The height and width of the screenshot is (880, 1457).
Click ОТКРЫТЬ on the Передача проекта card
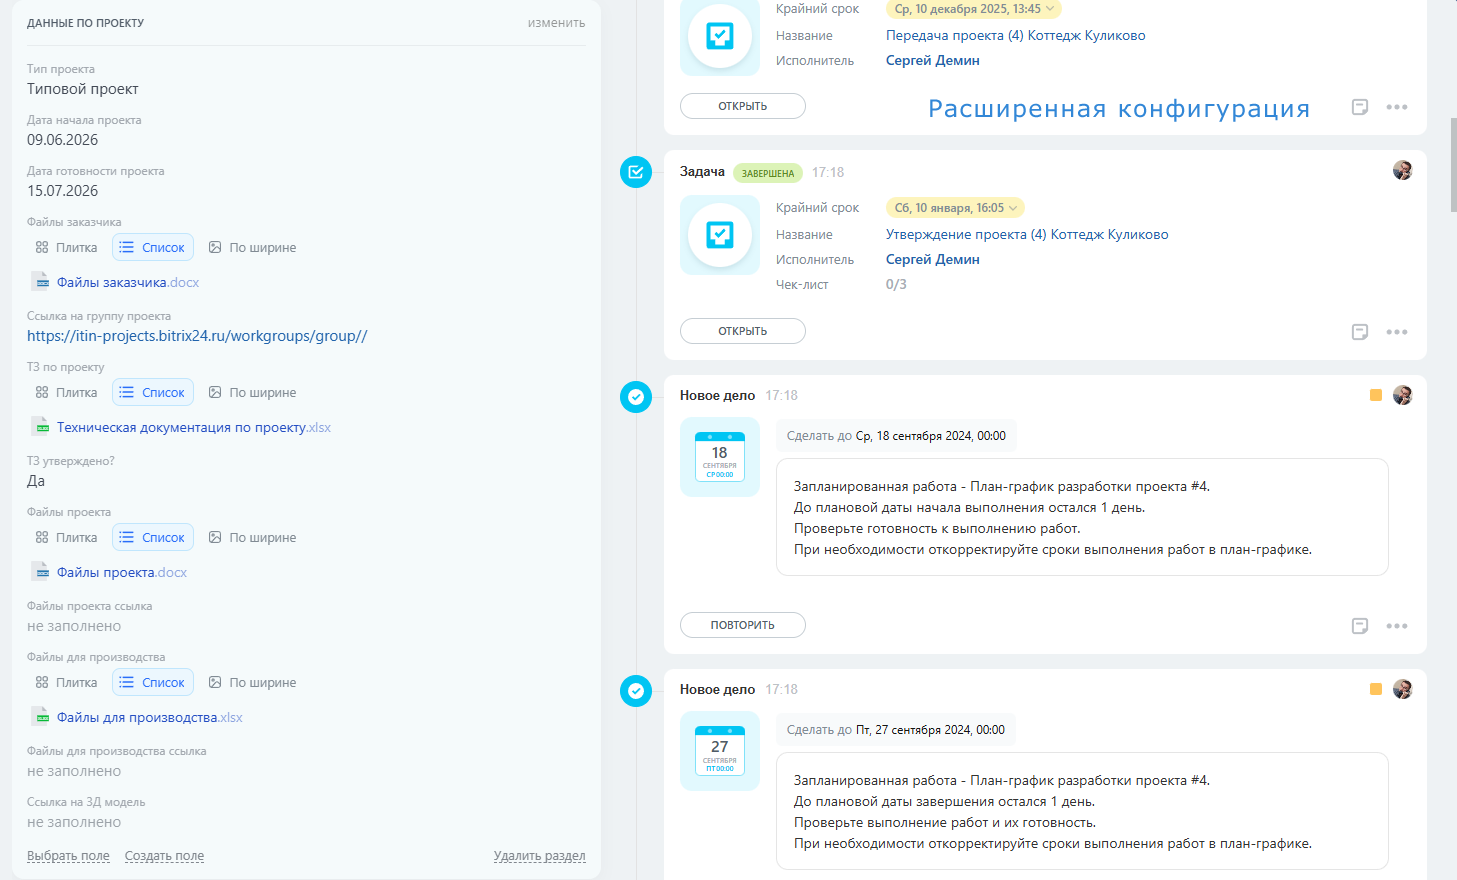pos(743,106)
